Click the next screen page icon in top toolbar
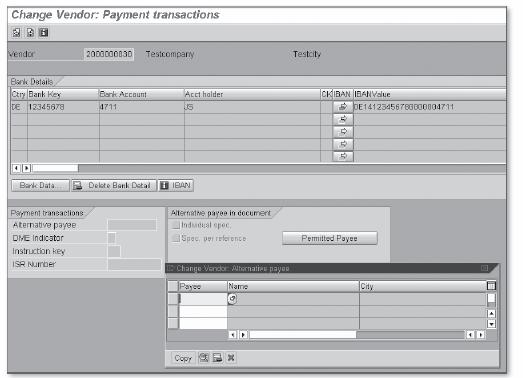Screen dimensions: 523x378 [30, 32]
